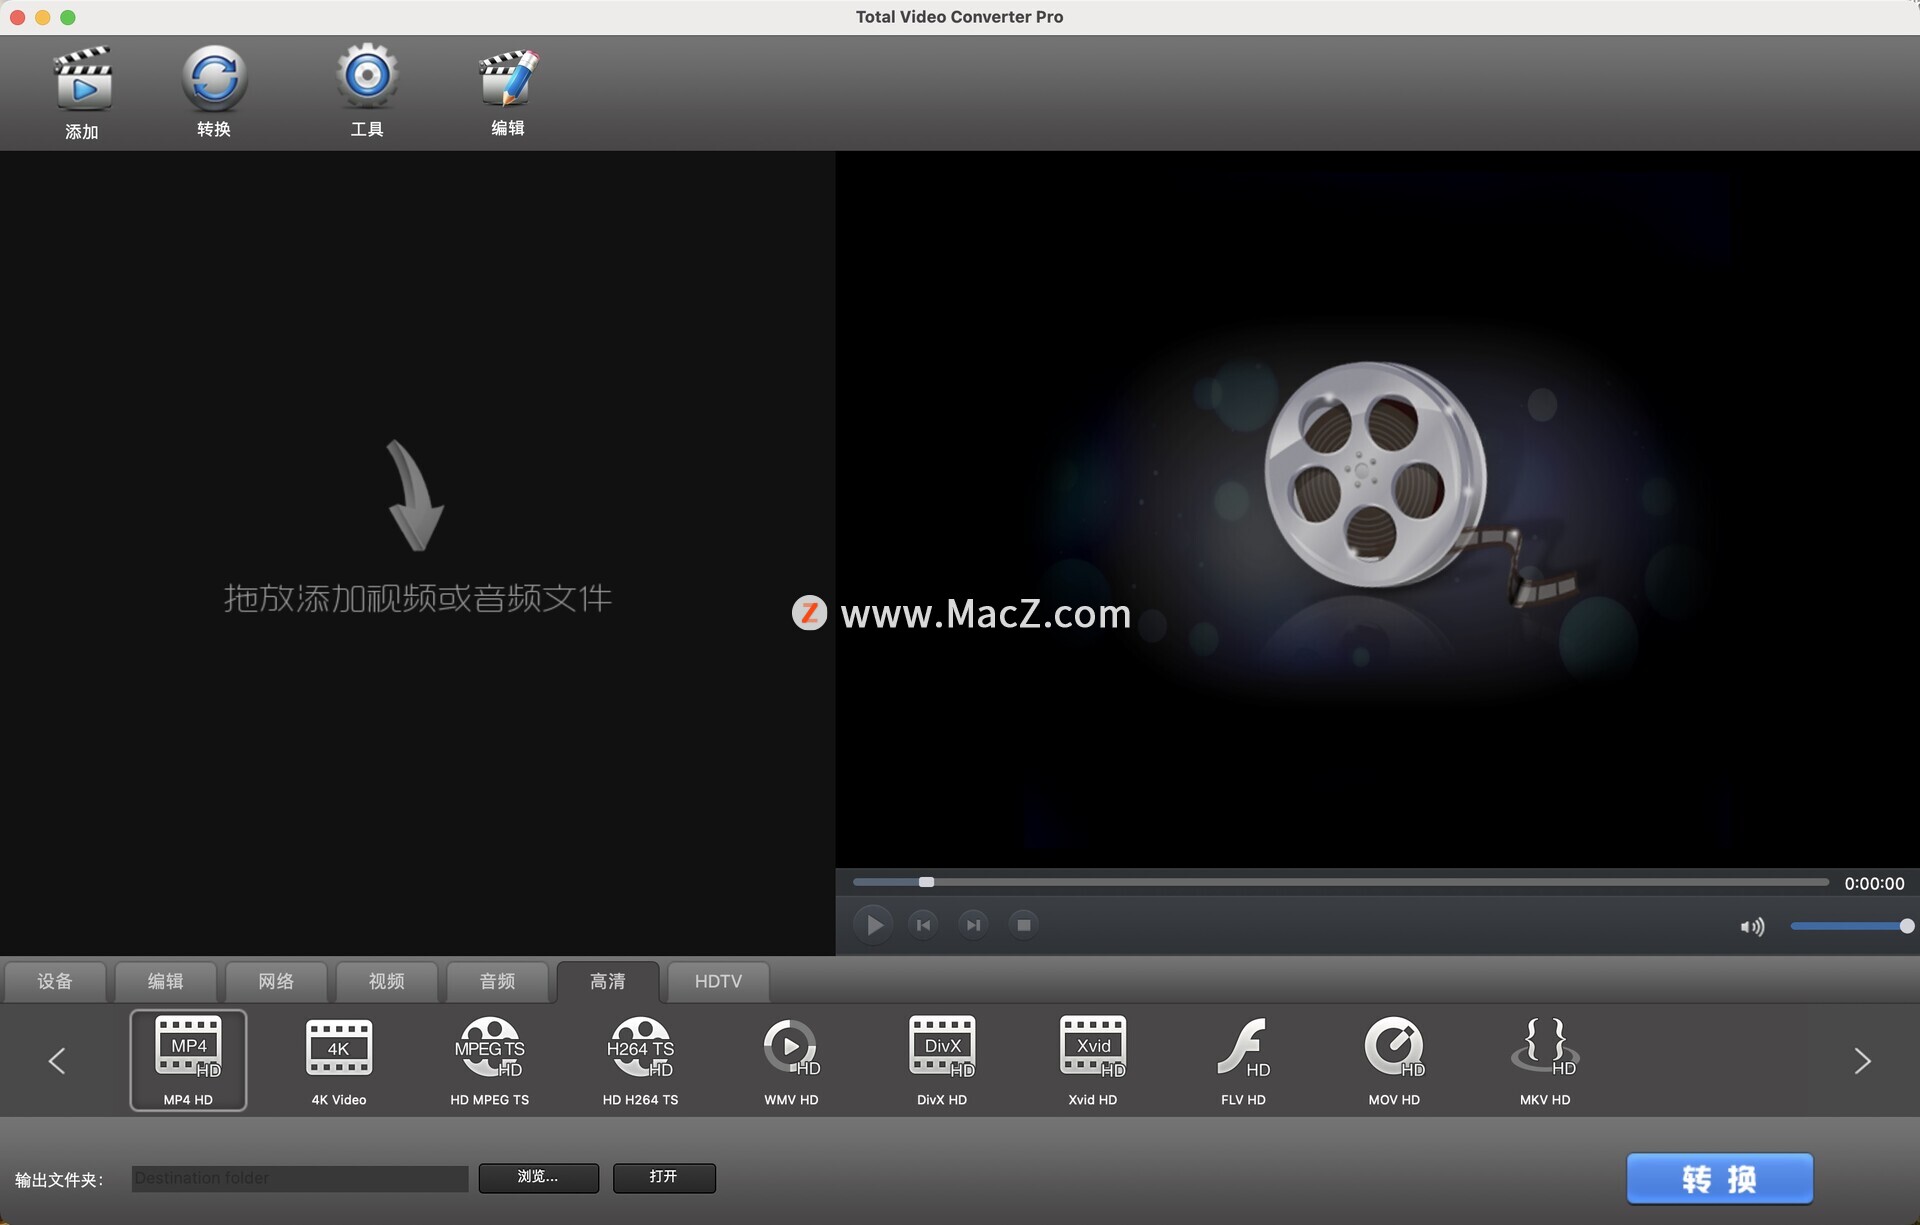This screenshot has width=1920, height=1225.
Task: Click the 打开 open folder button
Action: (664, 1177)
